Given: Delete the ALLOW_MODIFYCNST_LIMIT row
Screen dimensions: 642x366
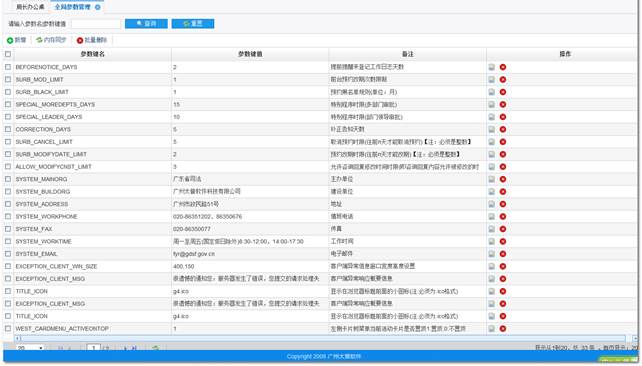Looking at the screenshot, I should [x=503, y=167].
